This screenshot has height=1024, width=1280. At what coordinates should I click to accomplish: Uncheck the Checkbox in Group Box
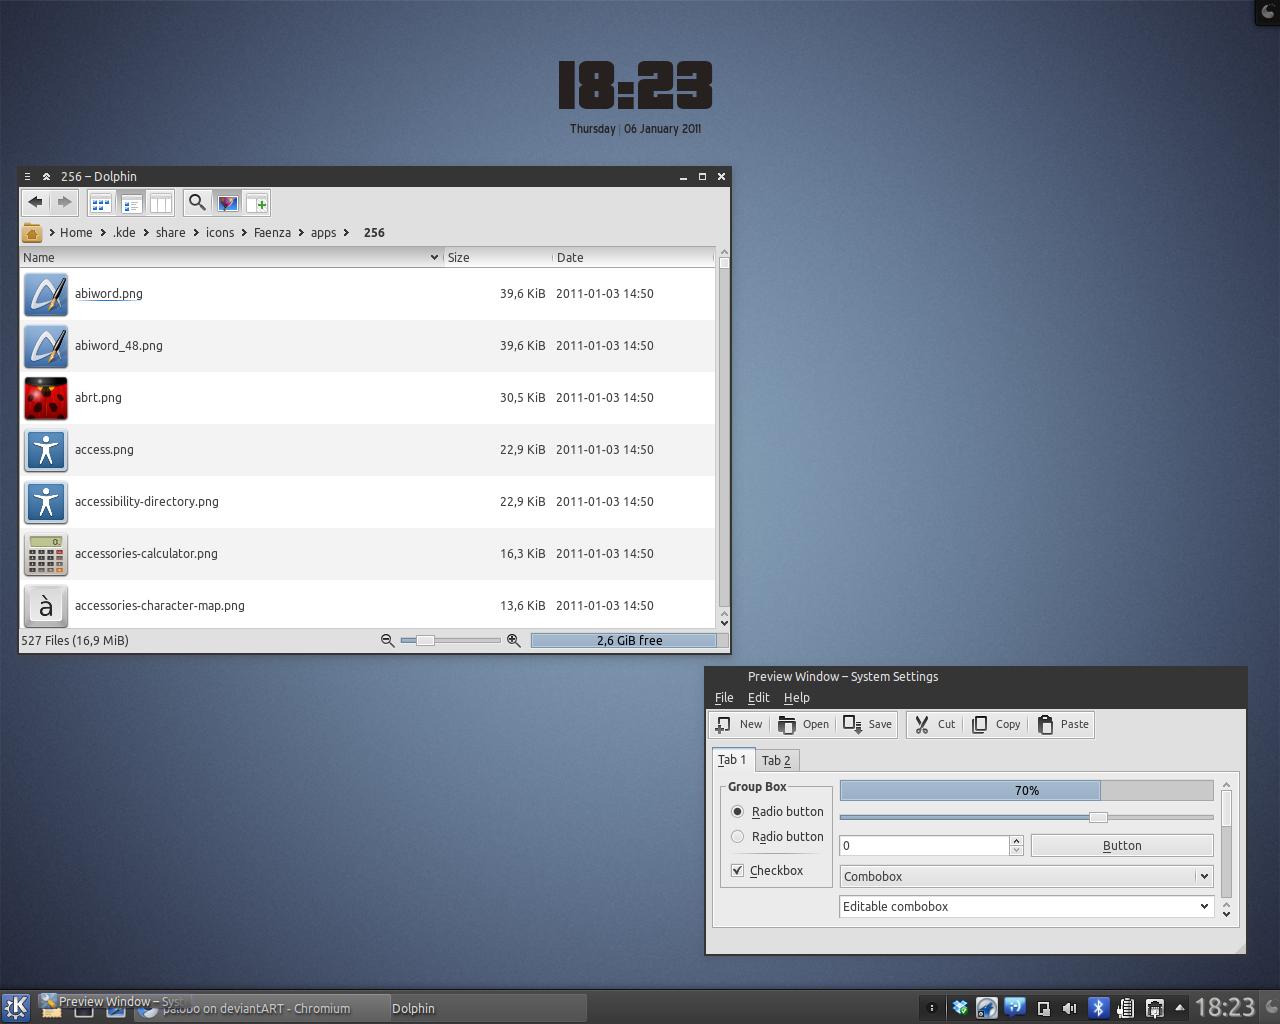coord(737,870)
